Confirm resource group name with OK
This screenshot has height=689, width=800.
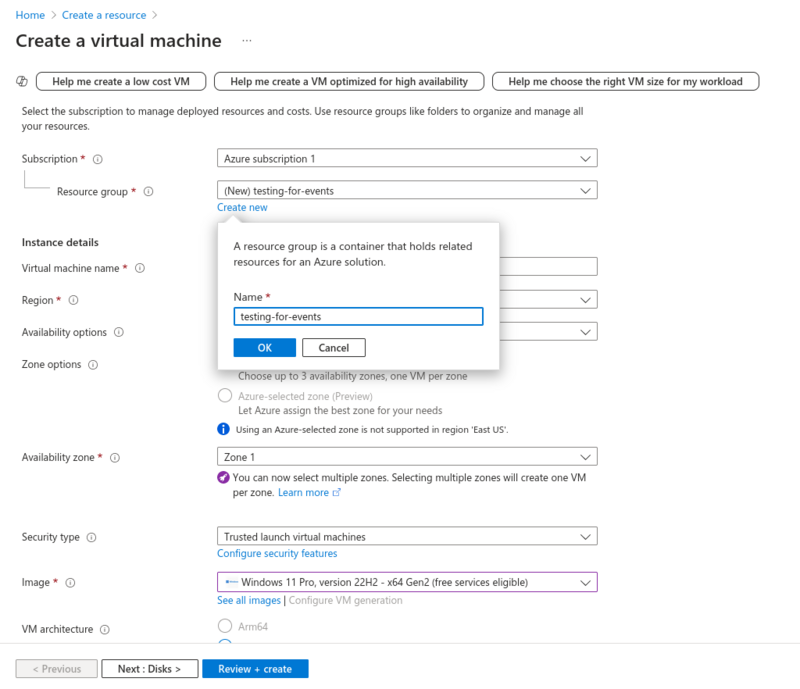pyautogui.click(x=265, y=348)
